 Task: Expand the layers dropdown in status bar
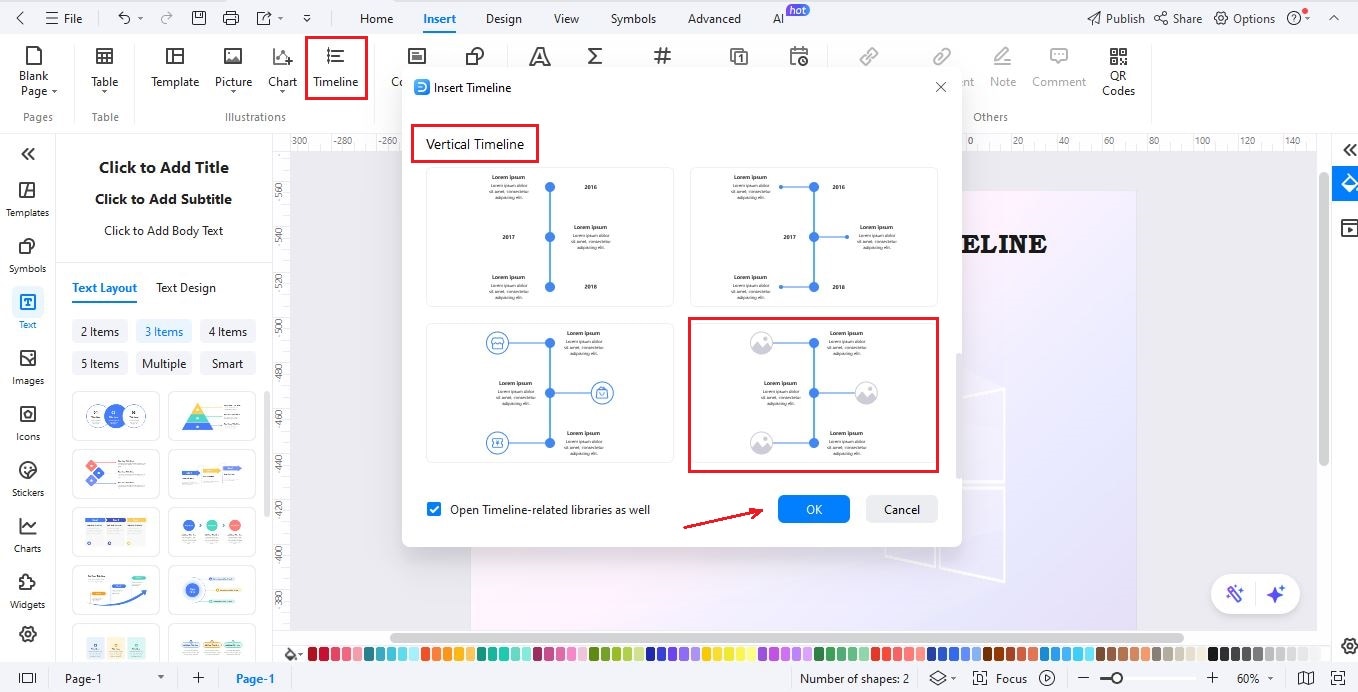(x=954, y=678)
